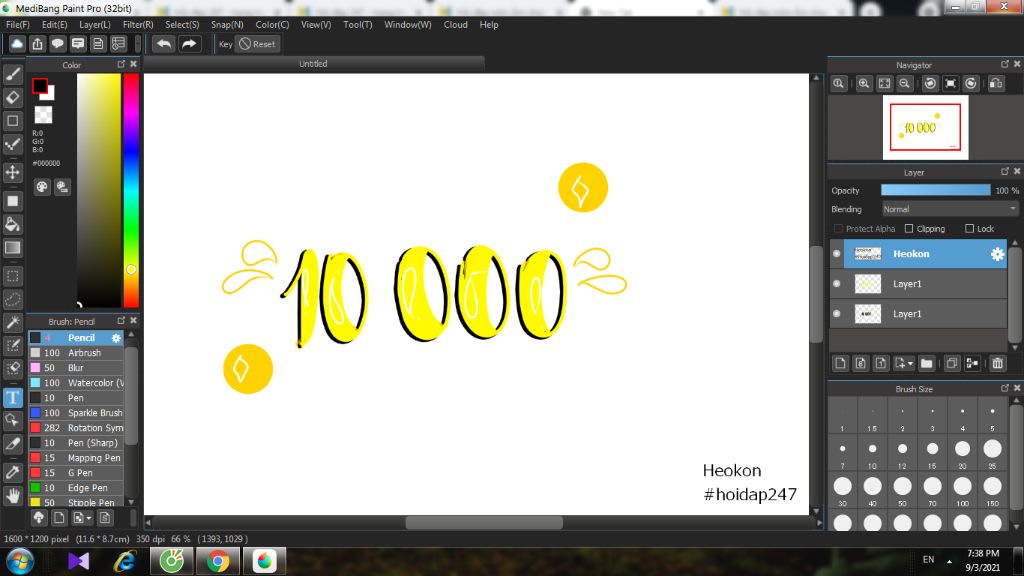
Task: Click the export/share icon in top toolbar
Action: tap(37, 44)
